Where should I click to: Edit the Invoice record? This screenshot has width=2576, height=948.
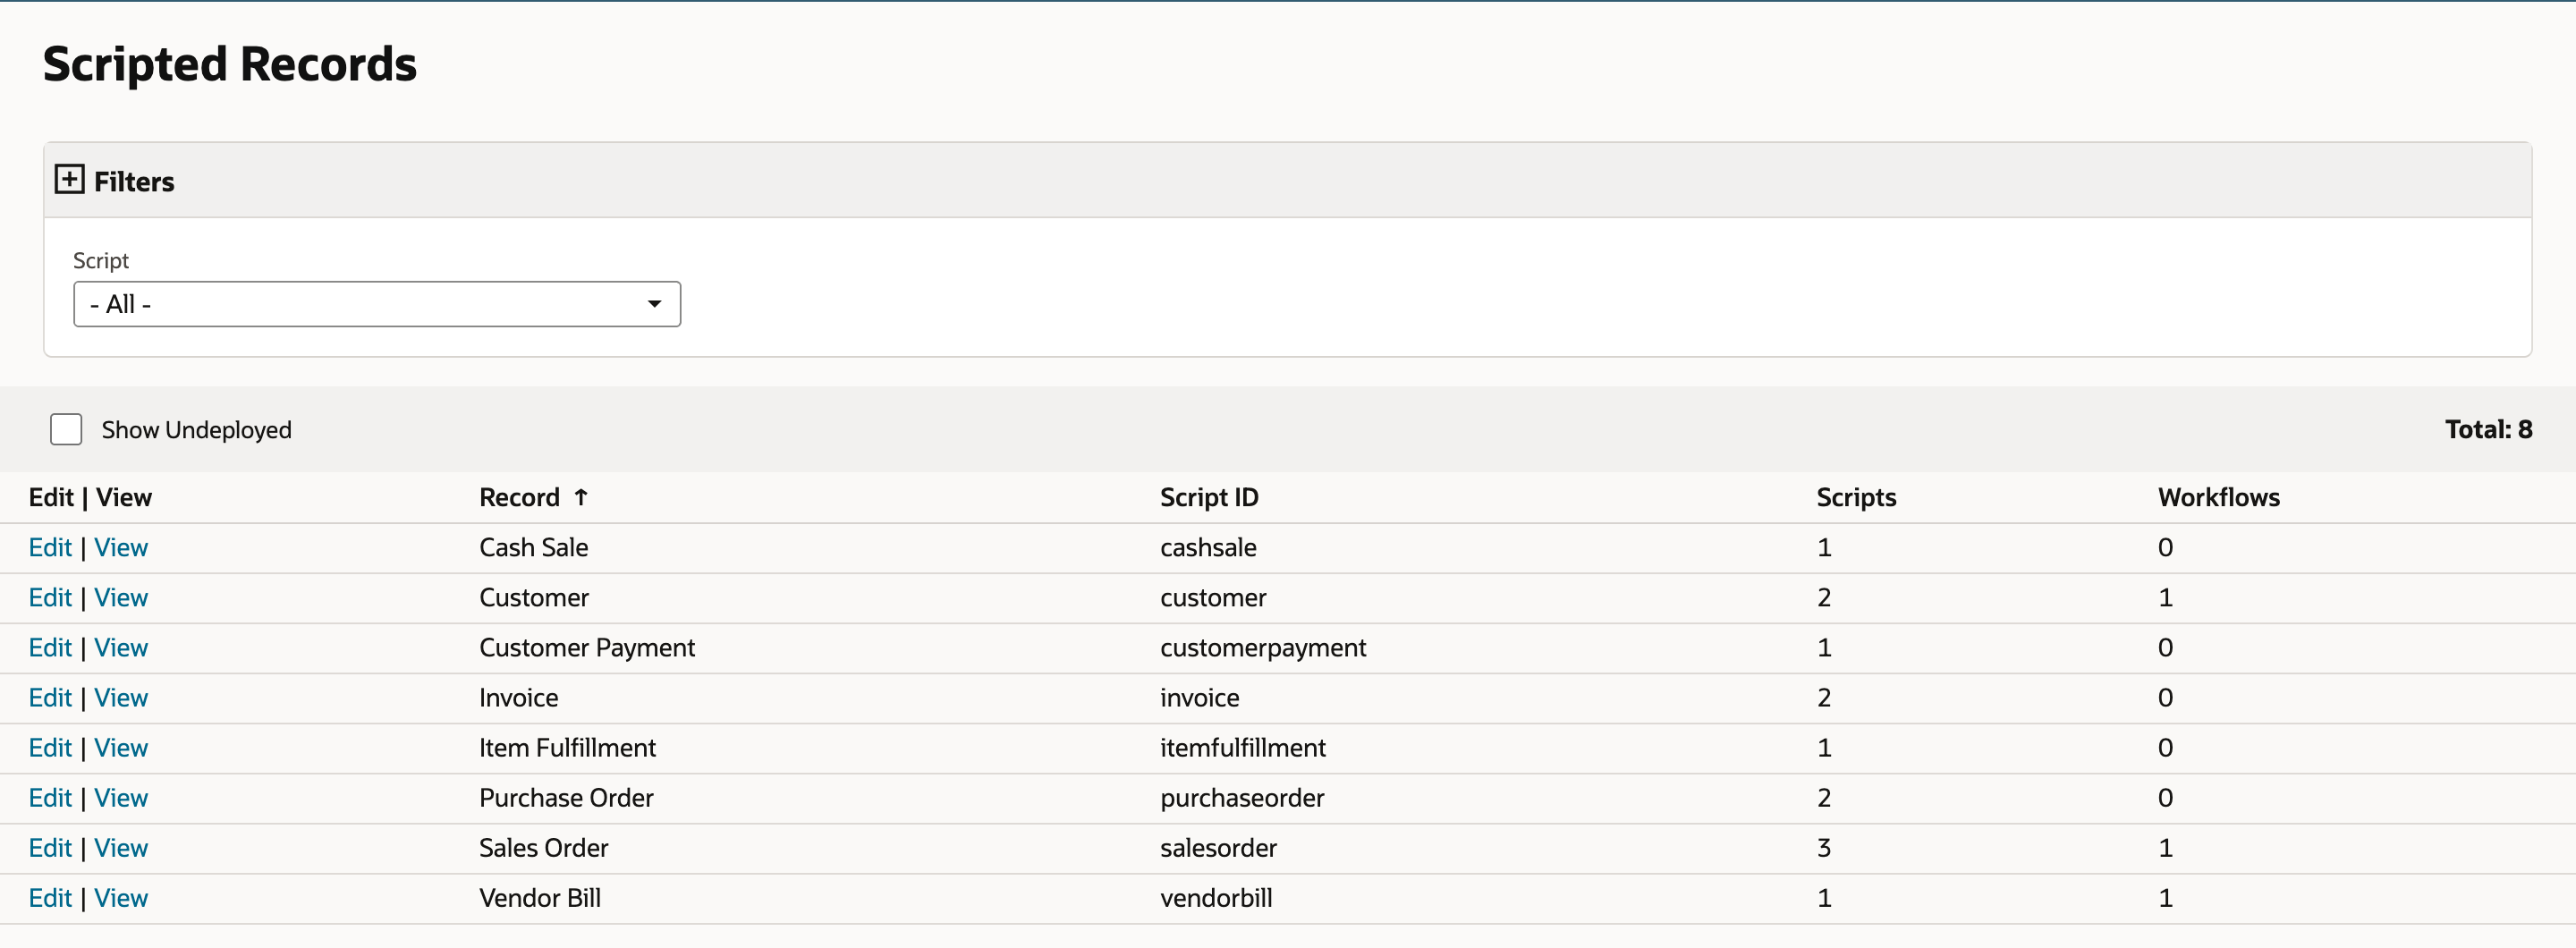pos(50,698)
